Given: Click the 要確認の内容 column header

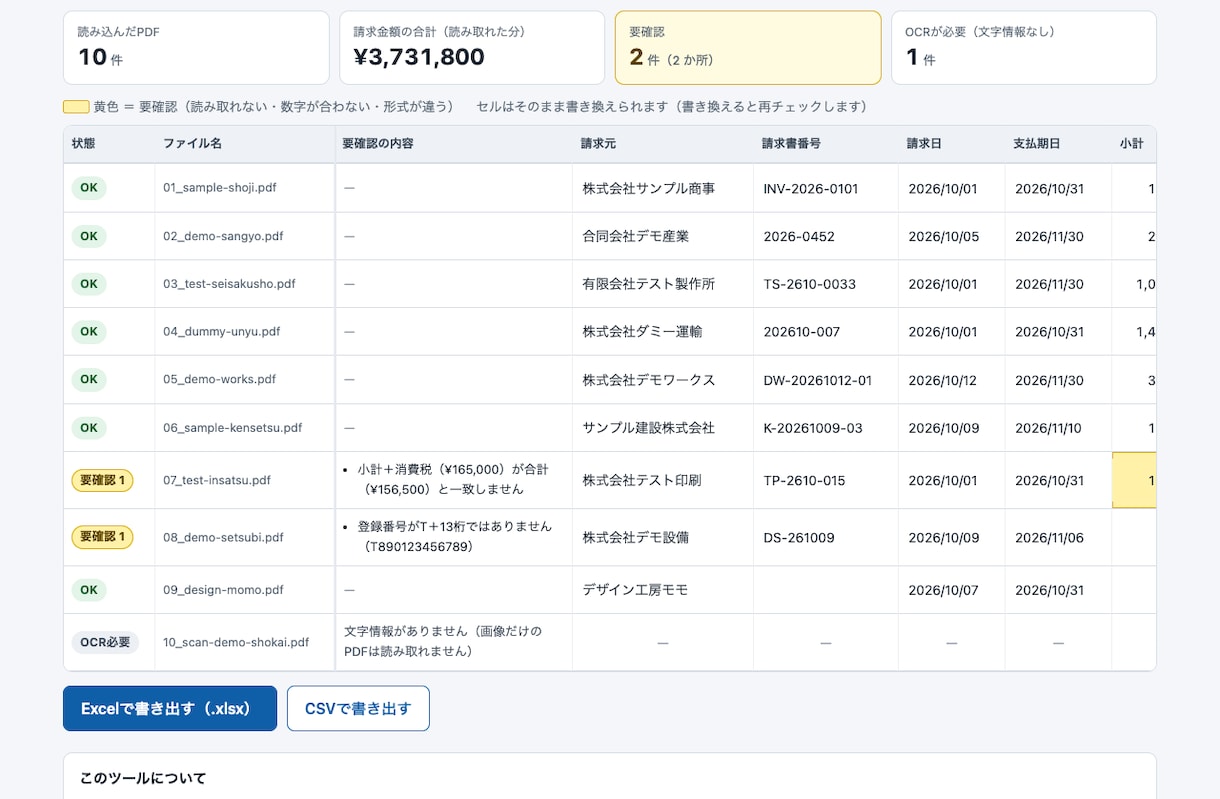Looking at the screenshot, I should pos(453,144).
